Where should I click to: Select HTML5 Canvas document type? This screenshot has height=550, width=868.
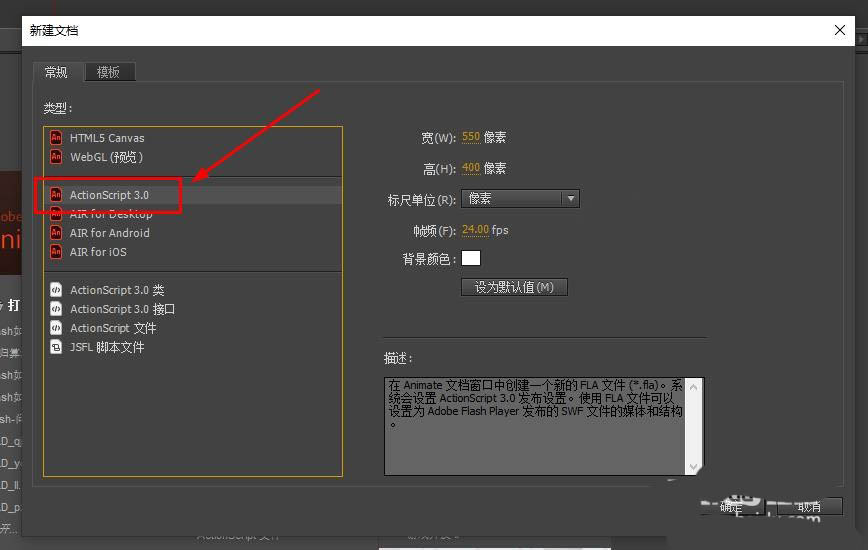193,138
